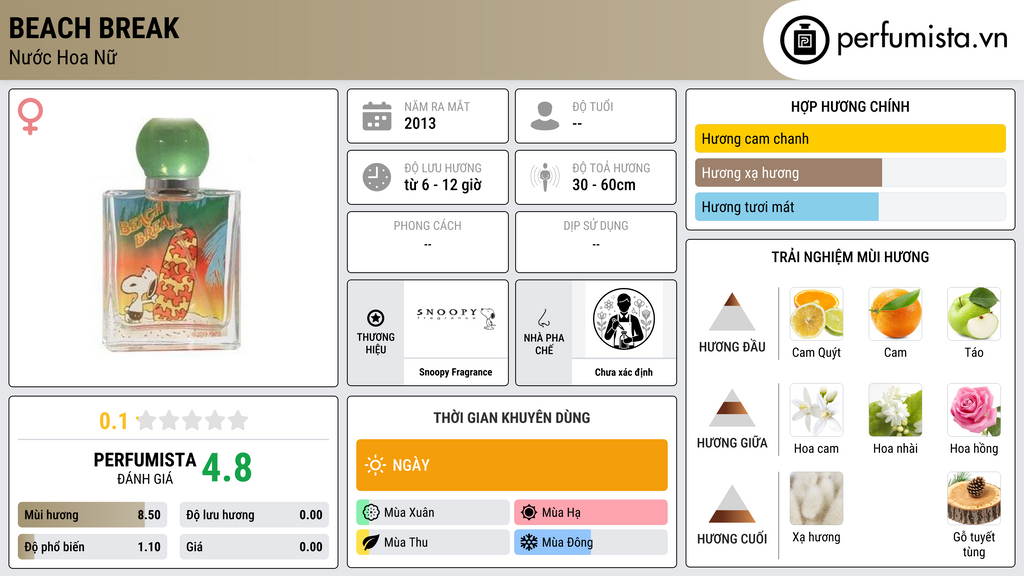Click the 'từ 6 - 12 giờ' longevity value
This screenshot has width=1024, height=576.
[x=443, y=185]
